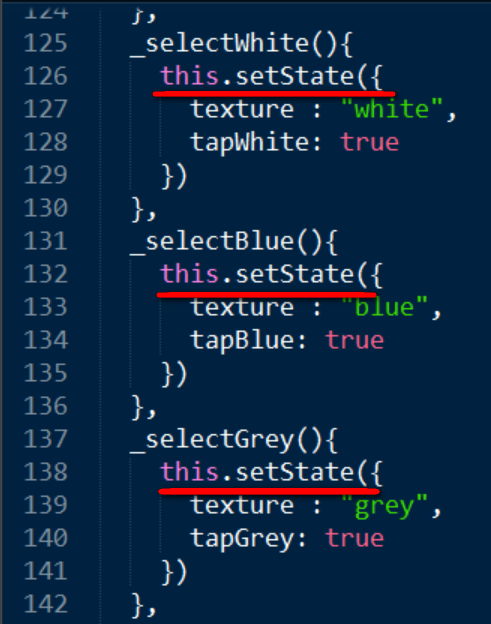
Task: Click this.setState on line 132
Action: coord(257,274)
